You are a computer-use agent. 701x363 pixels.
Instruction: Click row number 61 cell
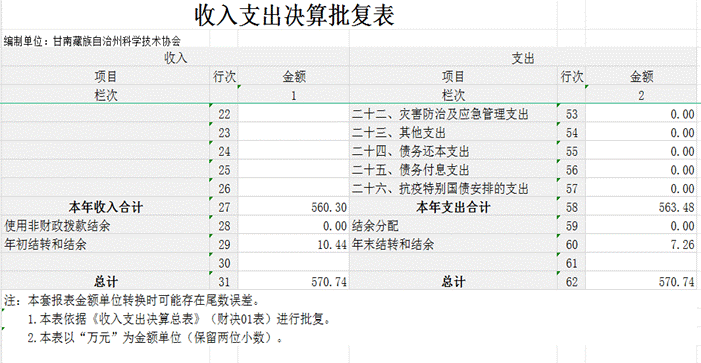click(572, 263)
